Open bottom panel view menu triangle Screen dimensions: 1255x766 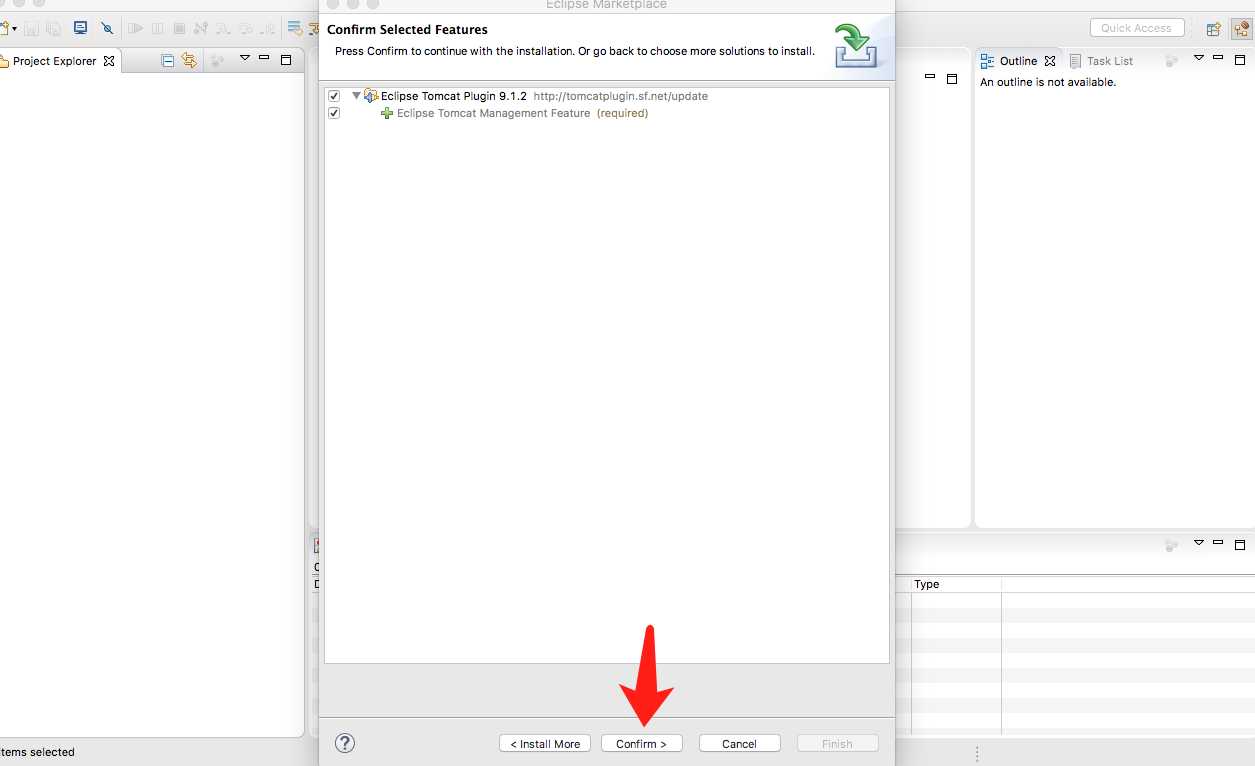point(1198,543)
